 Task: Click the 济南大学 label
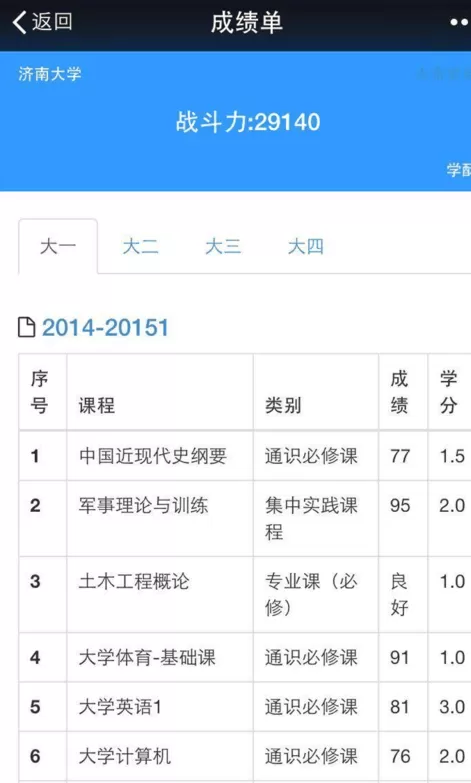pyautogui.click(x=49, y=74)
